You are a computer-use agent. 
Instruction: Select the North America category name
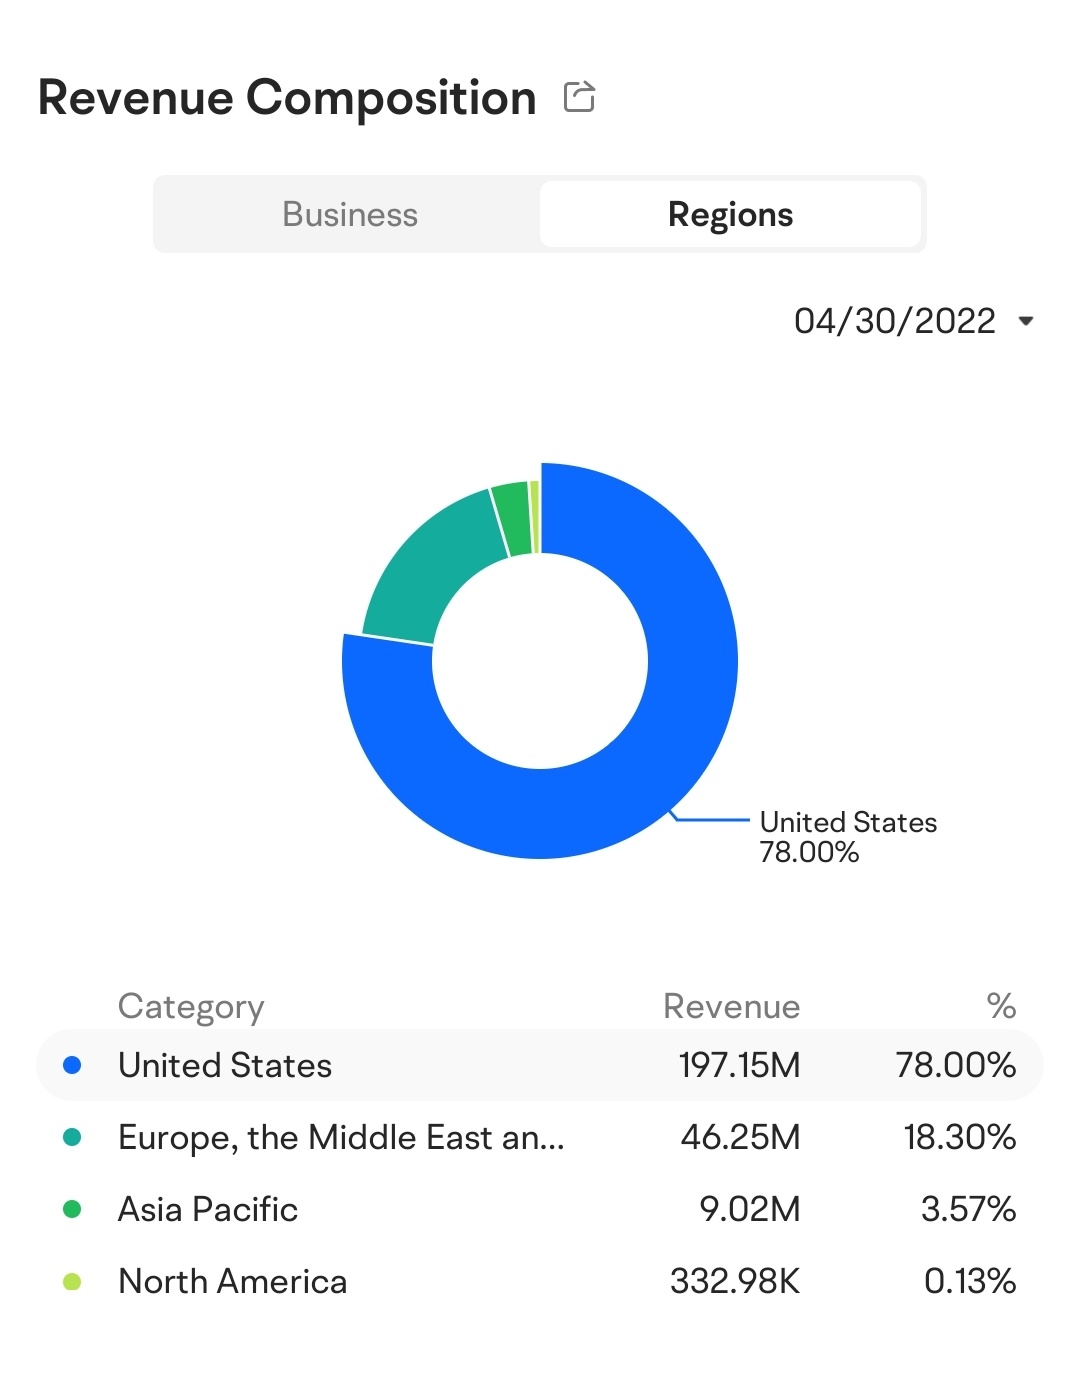pyautogui.click(x=233, y=1281)
